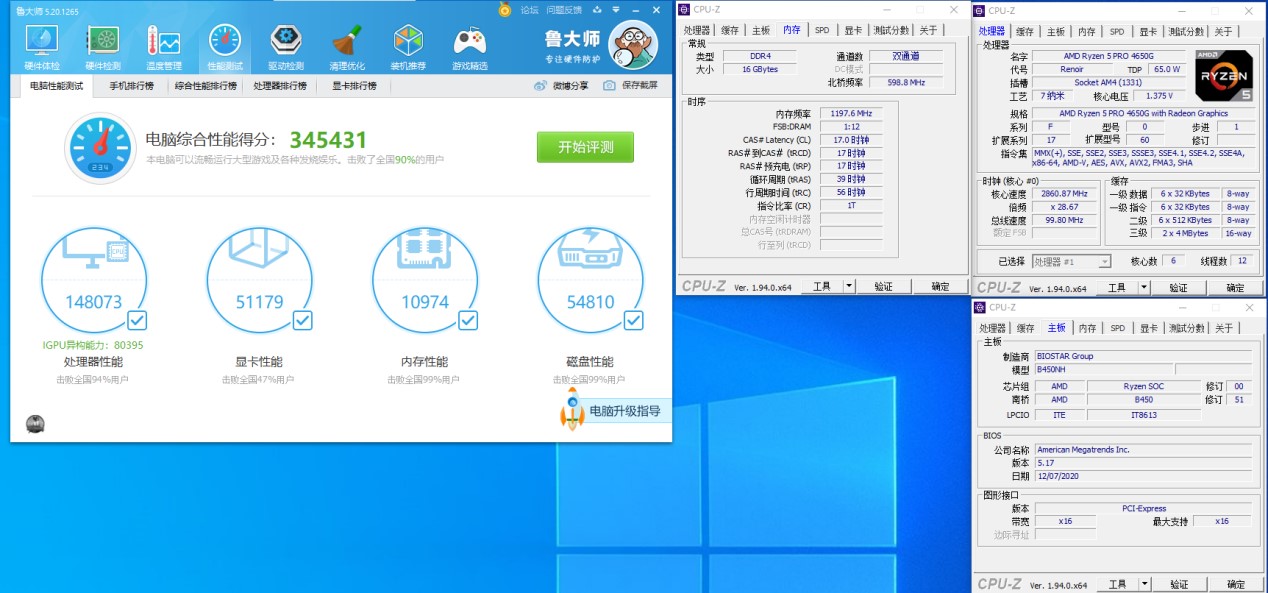1268x593 pixels.
Task: Click the rocket icon beside 电脑升级指导
Action: click(x=573, y=411)
